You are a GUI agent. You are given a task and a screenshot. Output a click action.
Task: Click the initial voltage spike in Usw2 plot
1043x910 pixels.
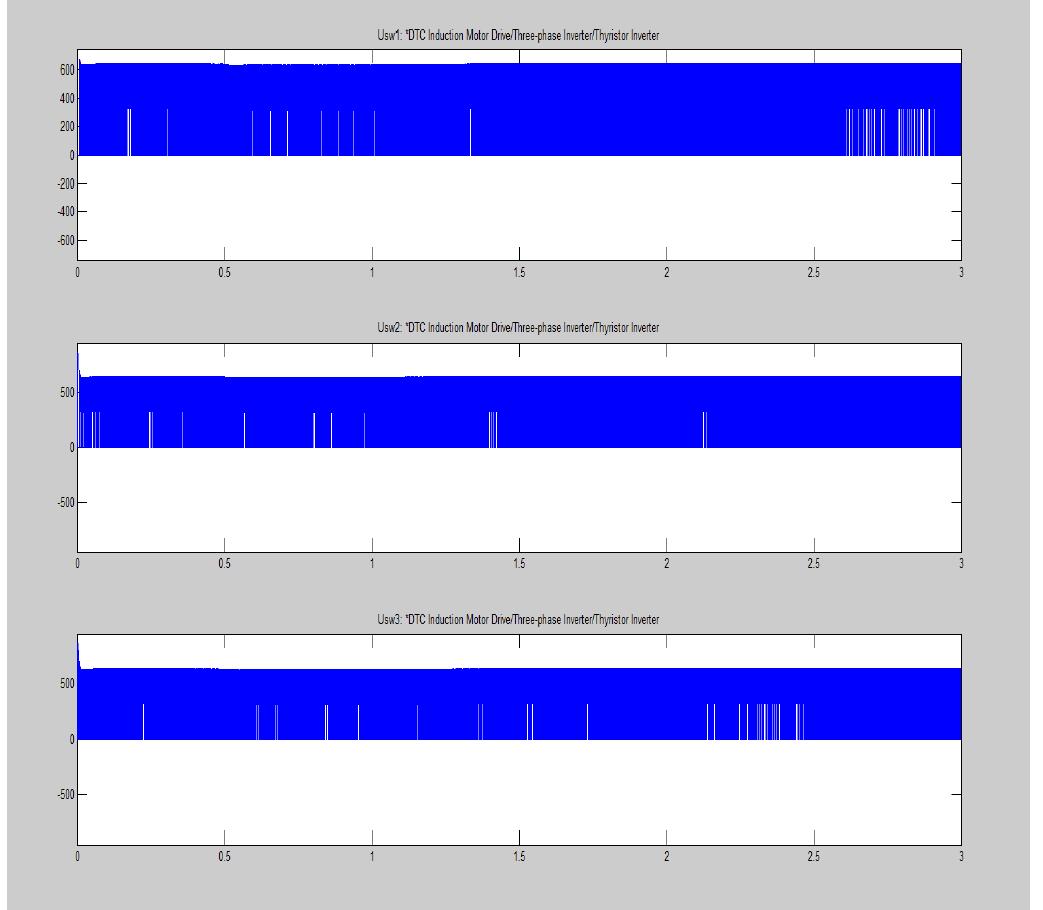(79, 360)
